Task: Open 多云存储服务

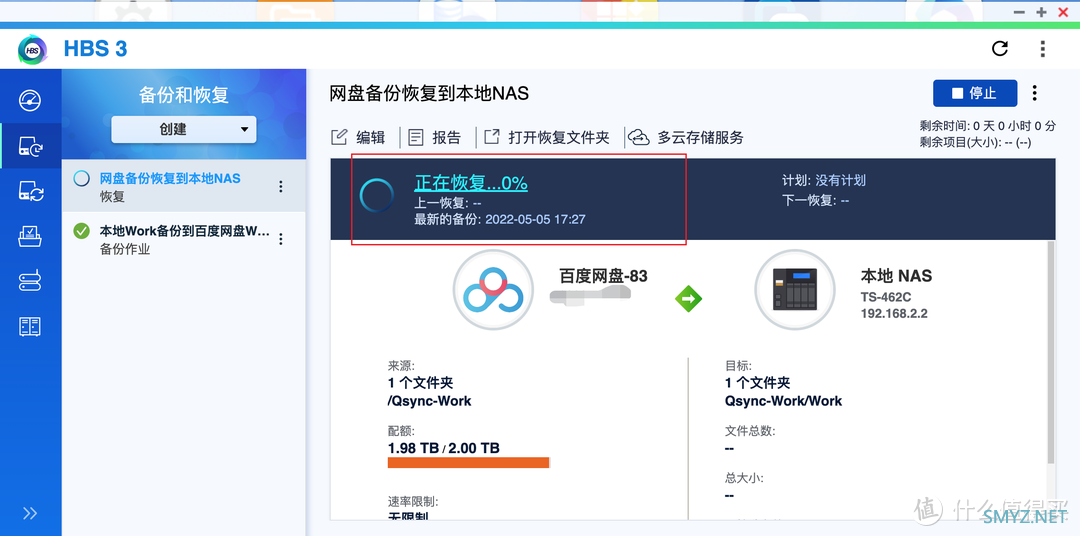Action: 687,137
